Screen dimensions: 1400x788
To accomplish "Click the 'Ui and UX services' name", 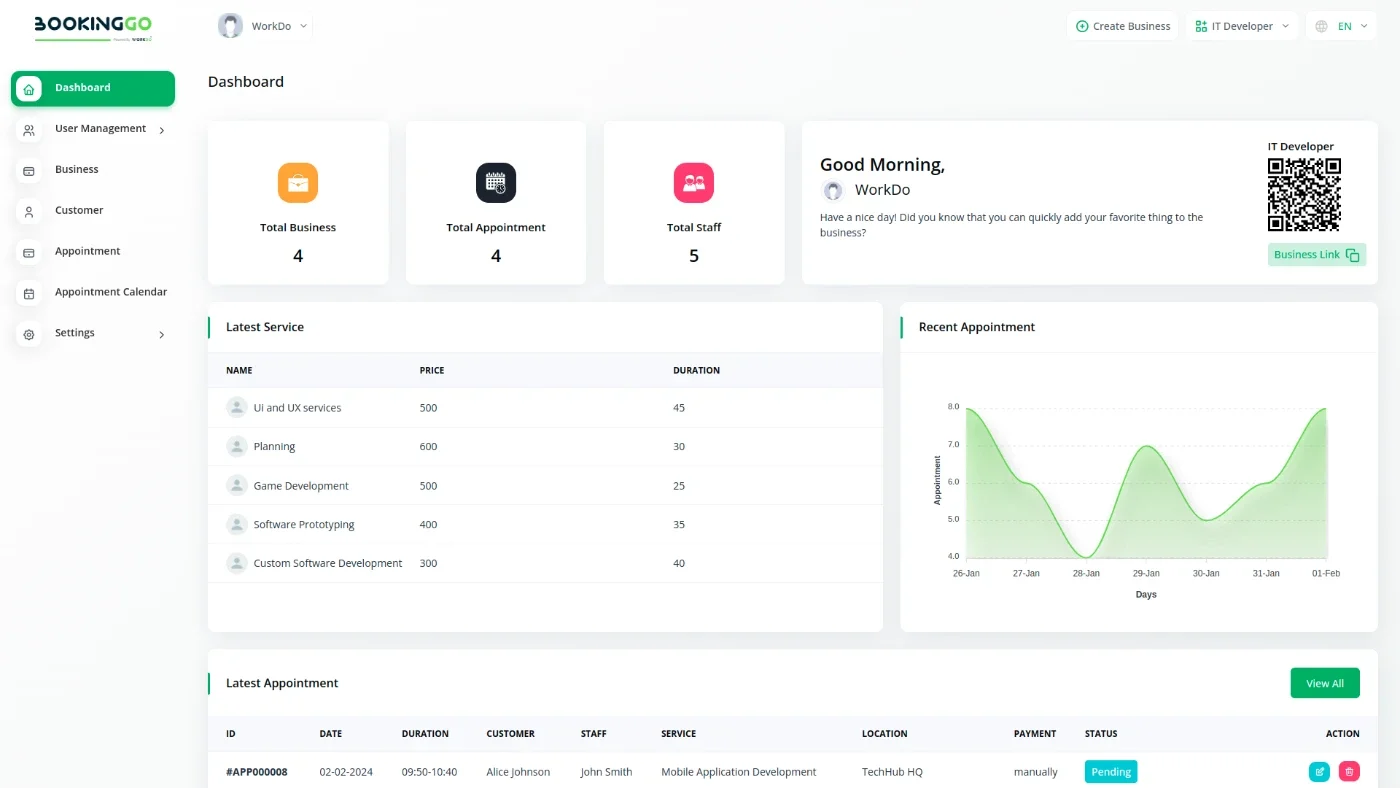I will pyautogui.click(x=297, y=408).
